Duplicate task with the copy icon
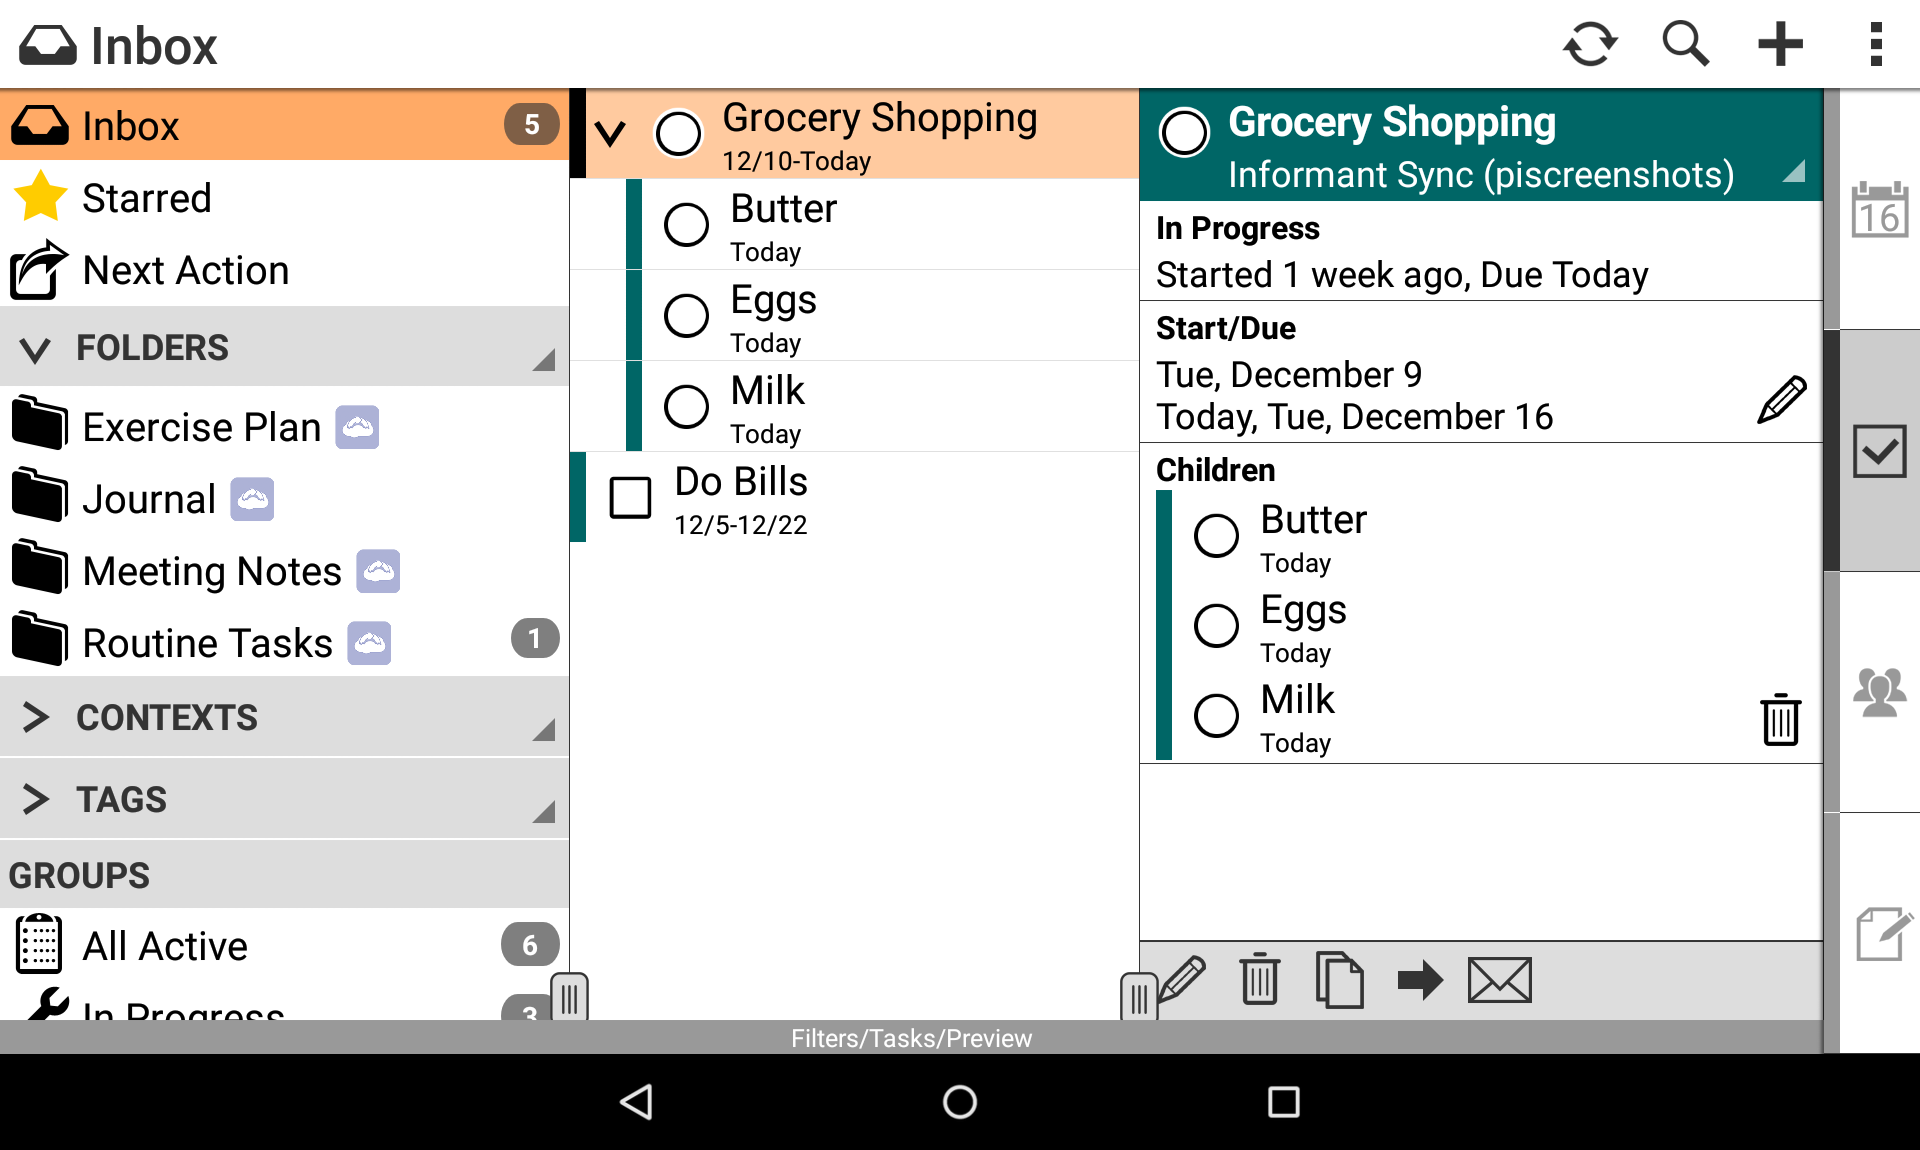Viewport: 1920px width, 1150px height. [1339, 980]
